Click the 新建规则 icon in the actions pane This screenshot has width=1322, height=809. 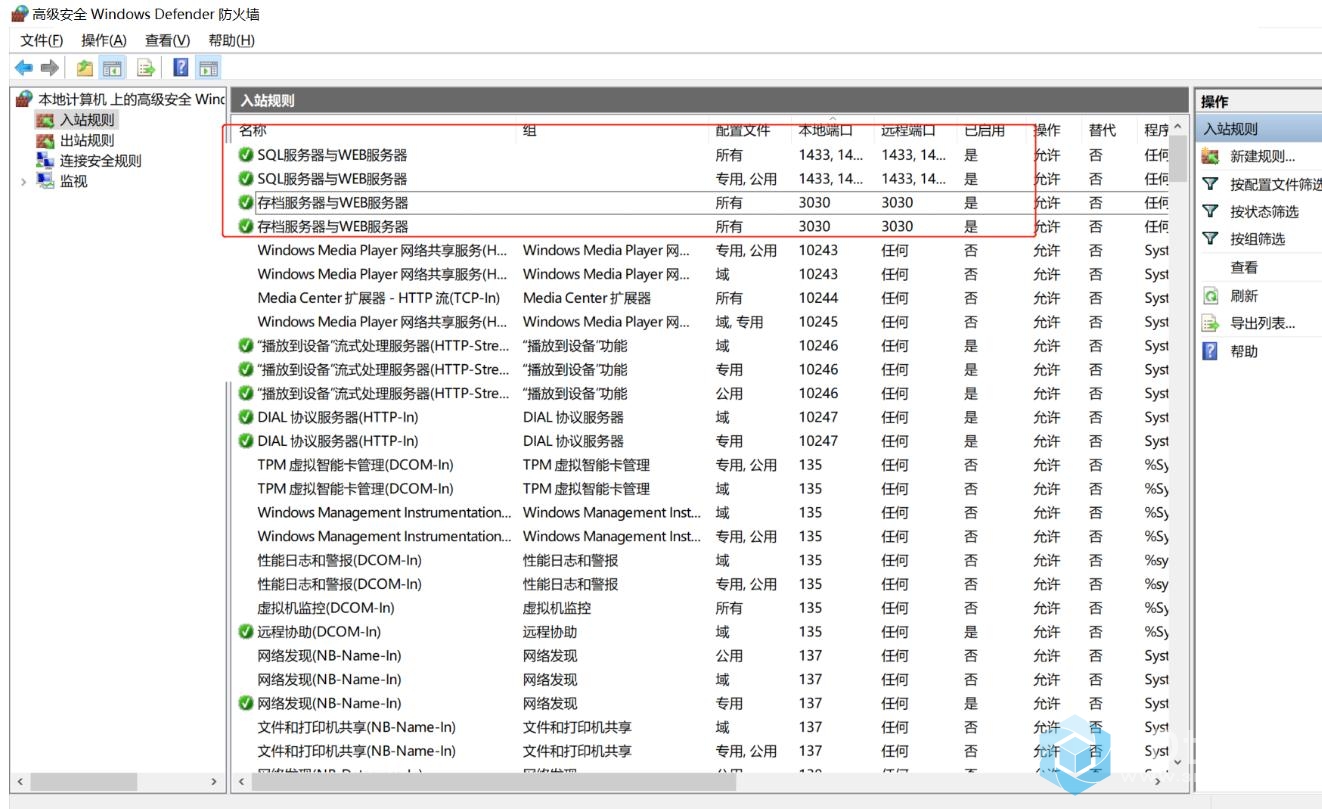pyautogui.click(x=1210, y=156)
